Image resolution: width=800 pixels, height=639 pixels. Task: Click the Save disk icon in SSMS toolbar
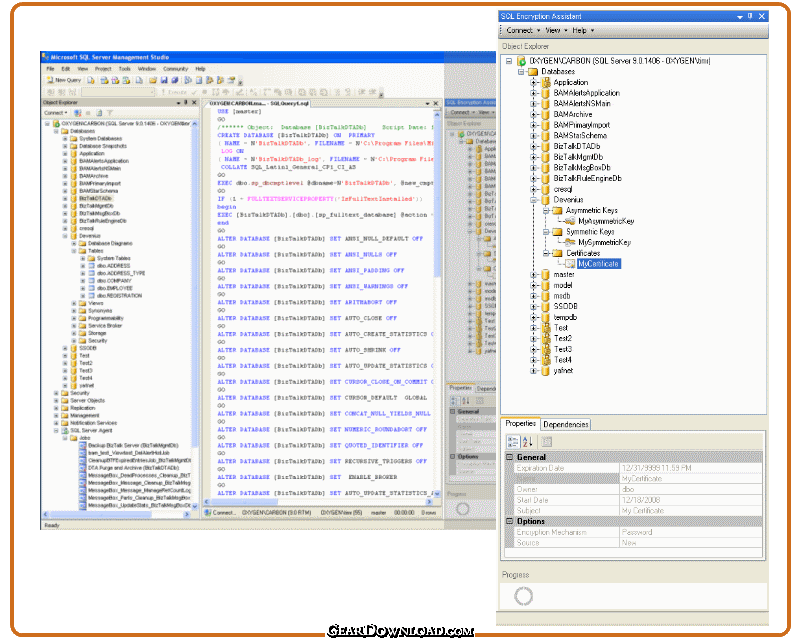pos(164,80)
